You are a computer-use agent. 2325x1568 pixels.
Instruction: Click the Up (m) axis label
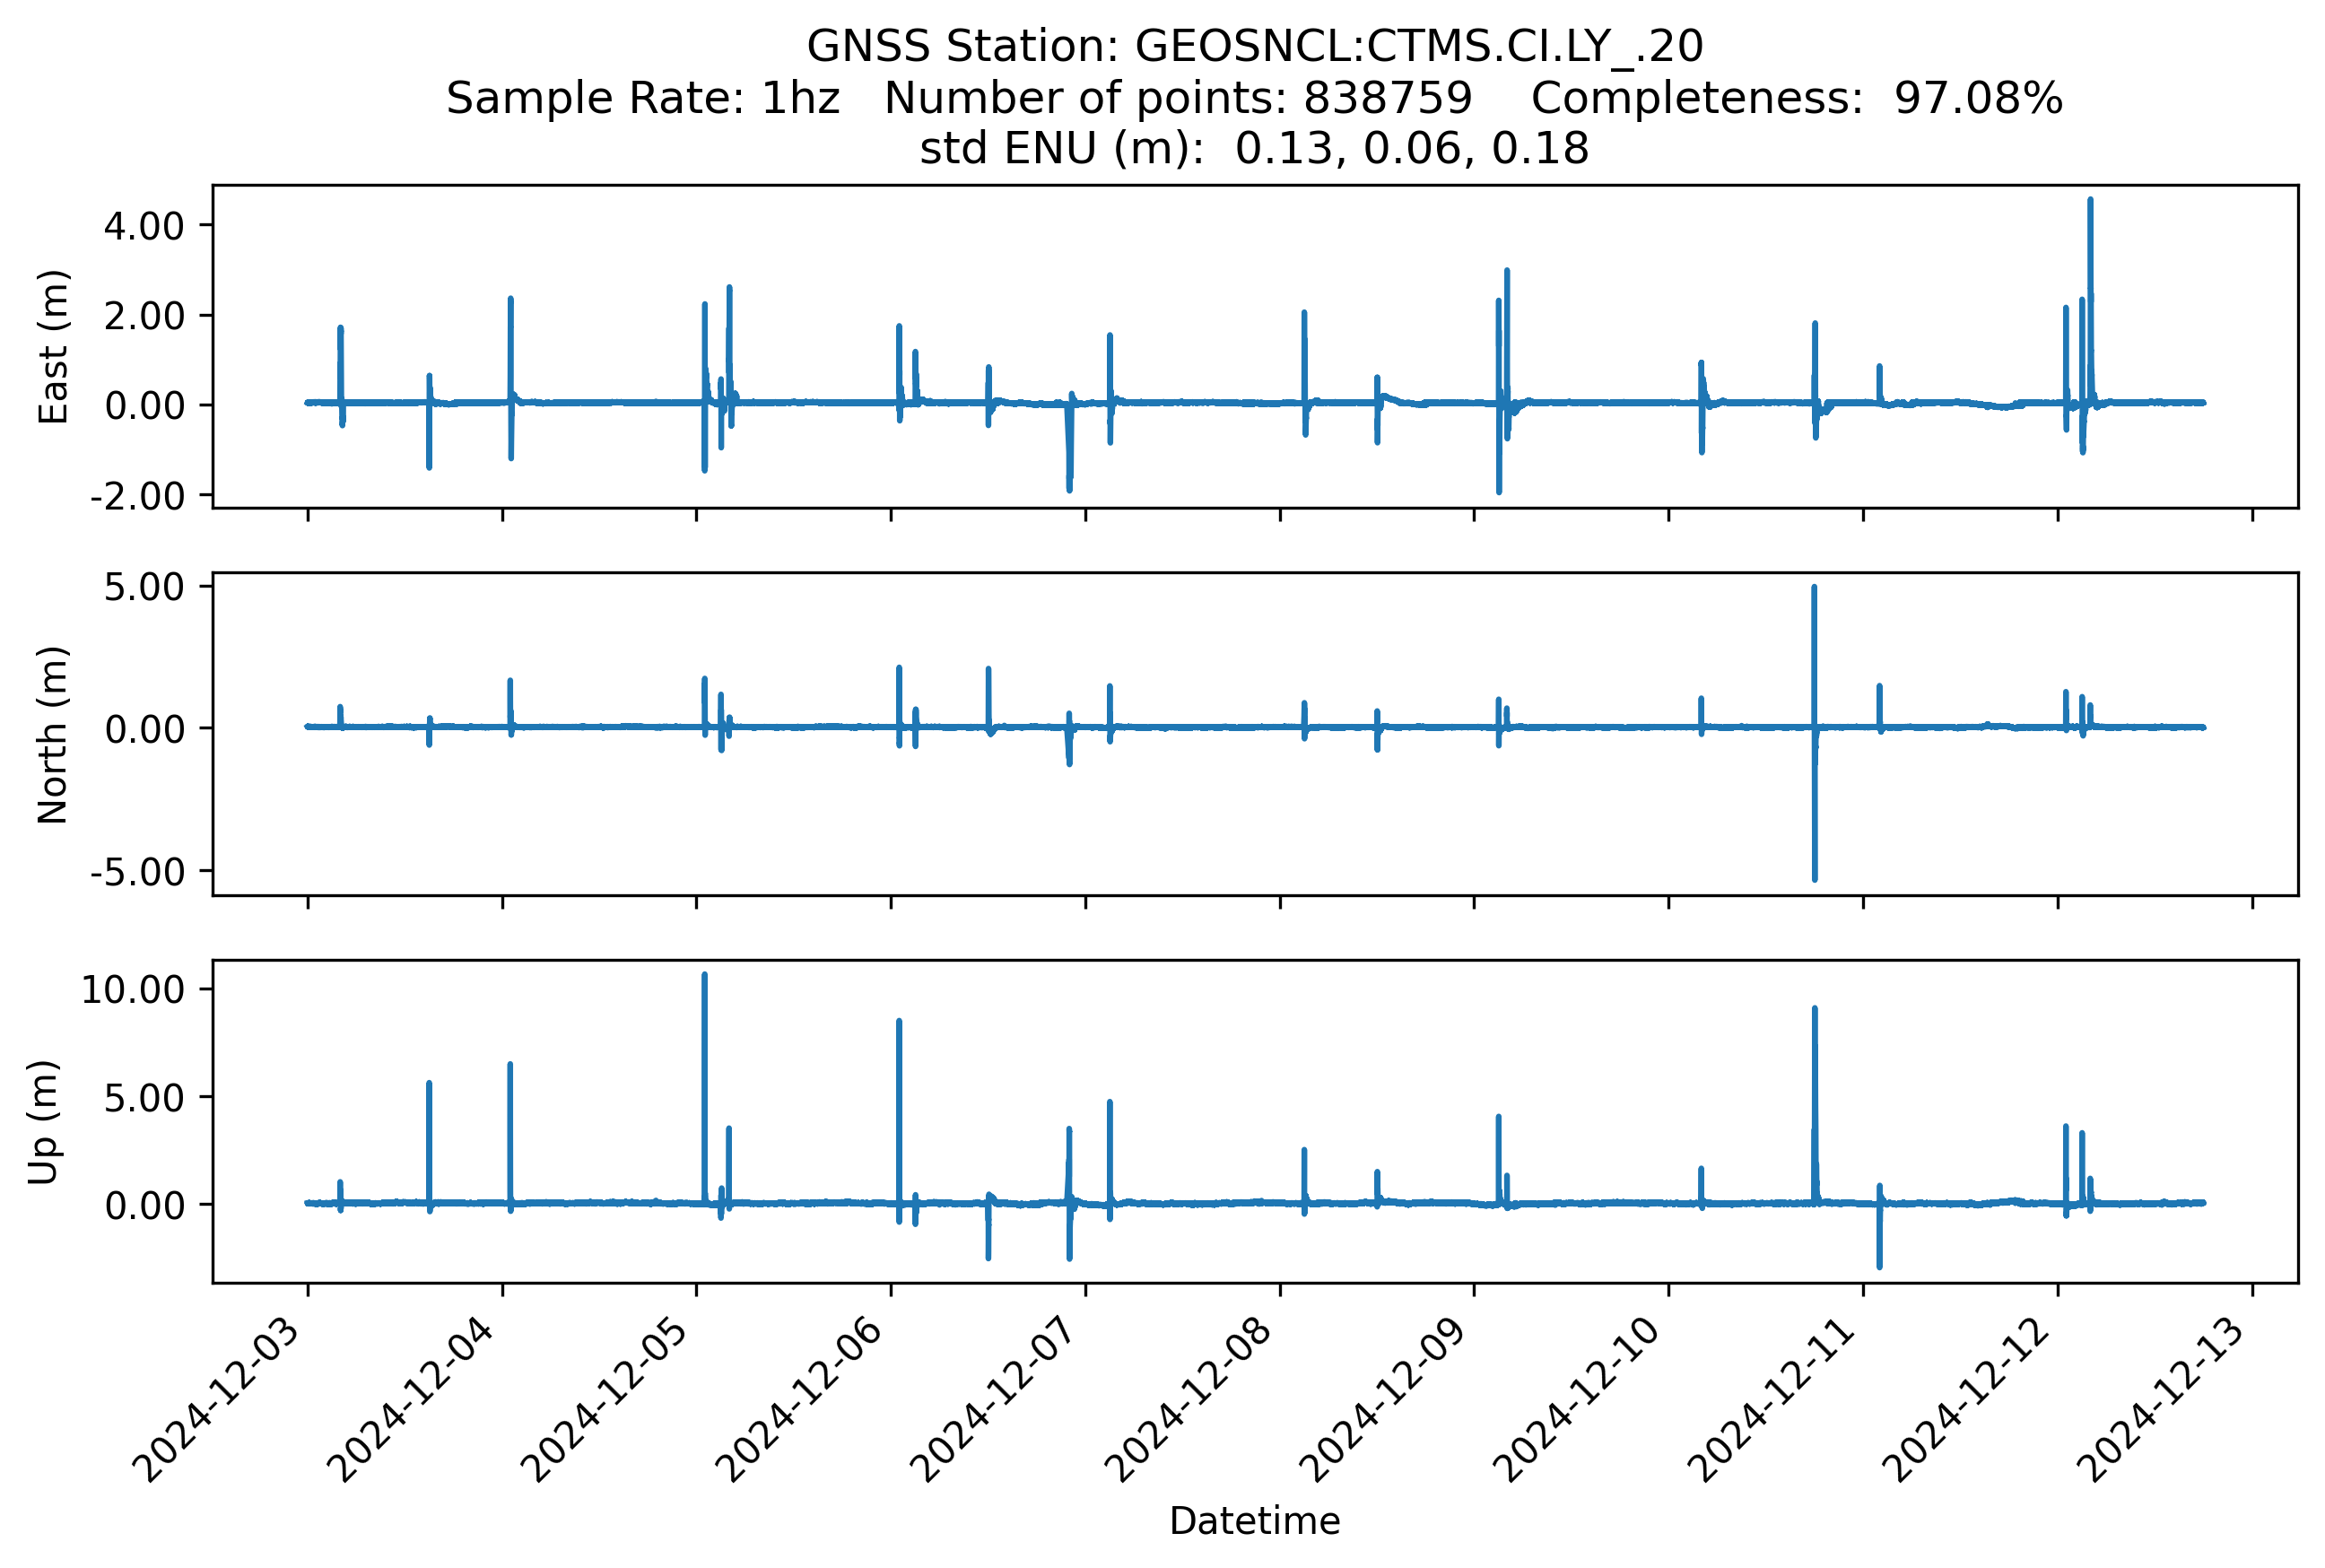coord(43,1122)
